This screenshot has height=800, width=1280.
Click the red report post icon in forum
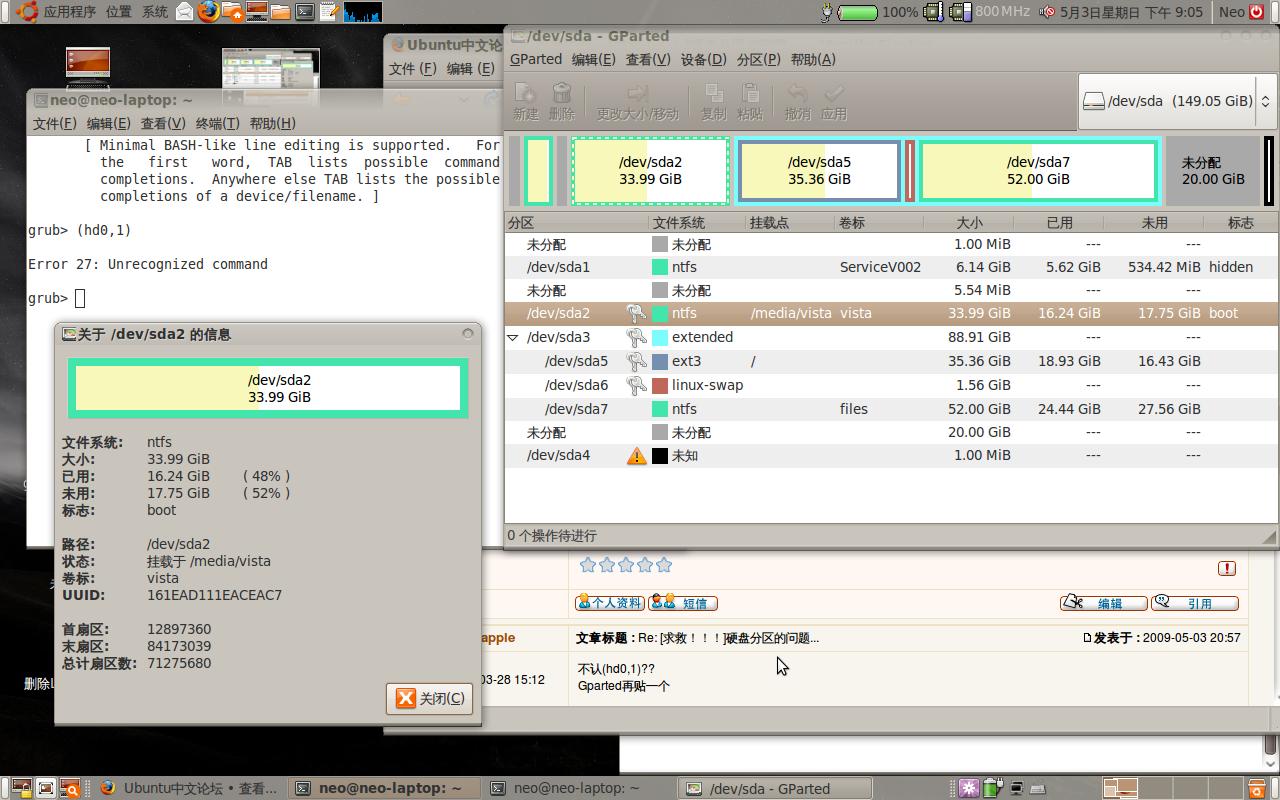pos(1227,568)
